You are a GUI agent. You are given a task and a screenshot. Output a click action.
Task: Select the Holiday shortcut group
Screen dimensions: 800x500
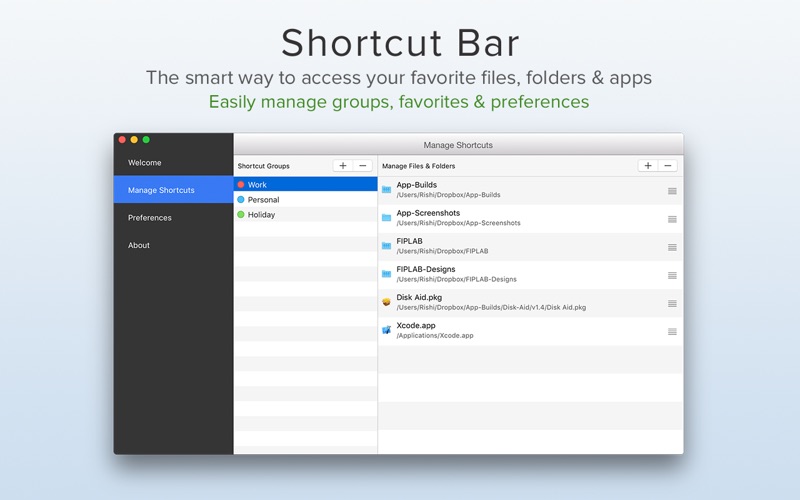pos(306,215)
